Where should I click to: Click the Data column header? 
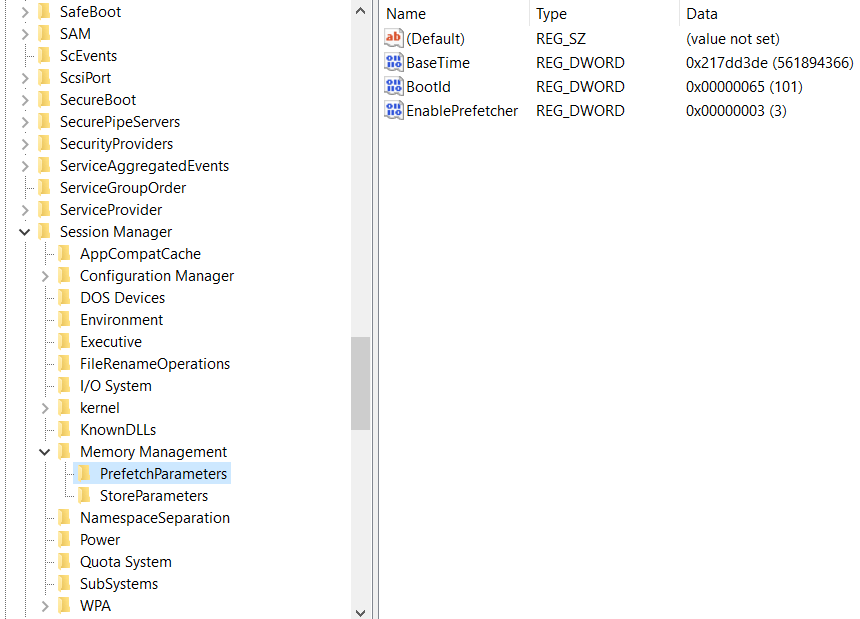coord(766,14)
